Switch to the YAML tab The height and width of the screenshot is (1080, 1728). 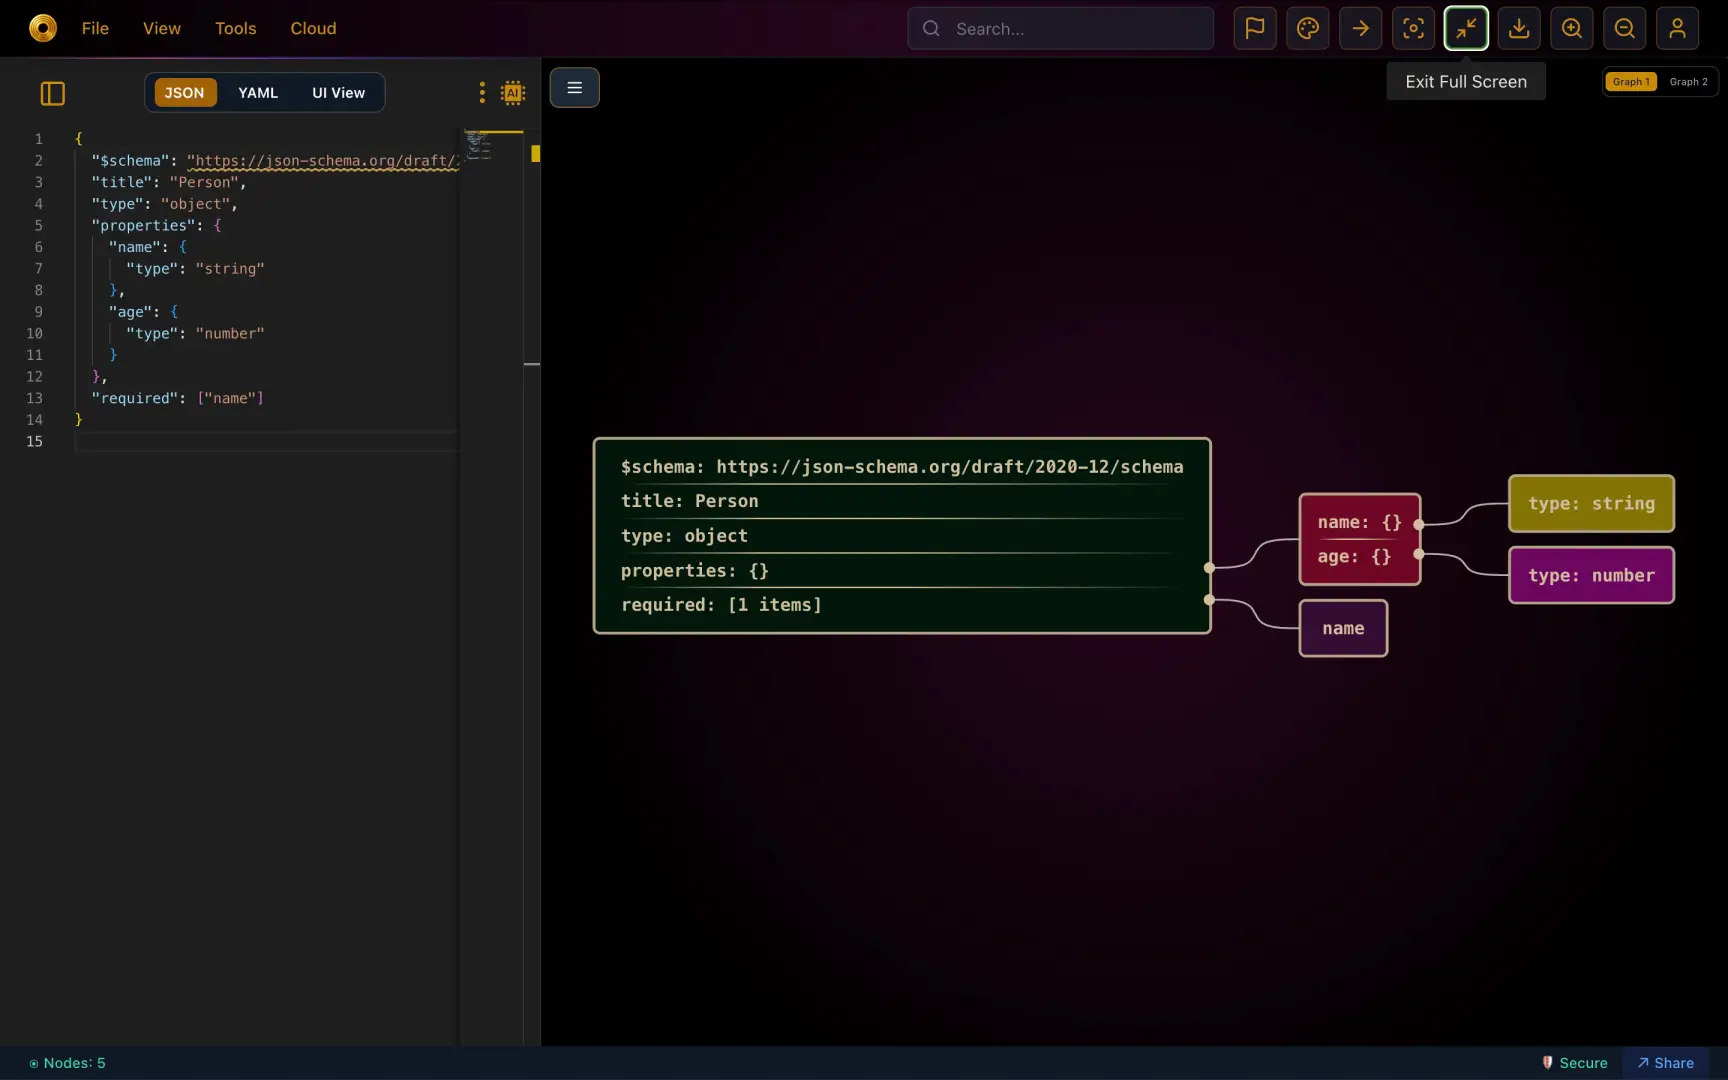(257, 92)
